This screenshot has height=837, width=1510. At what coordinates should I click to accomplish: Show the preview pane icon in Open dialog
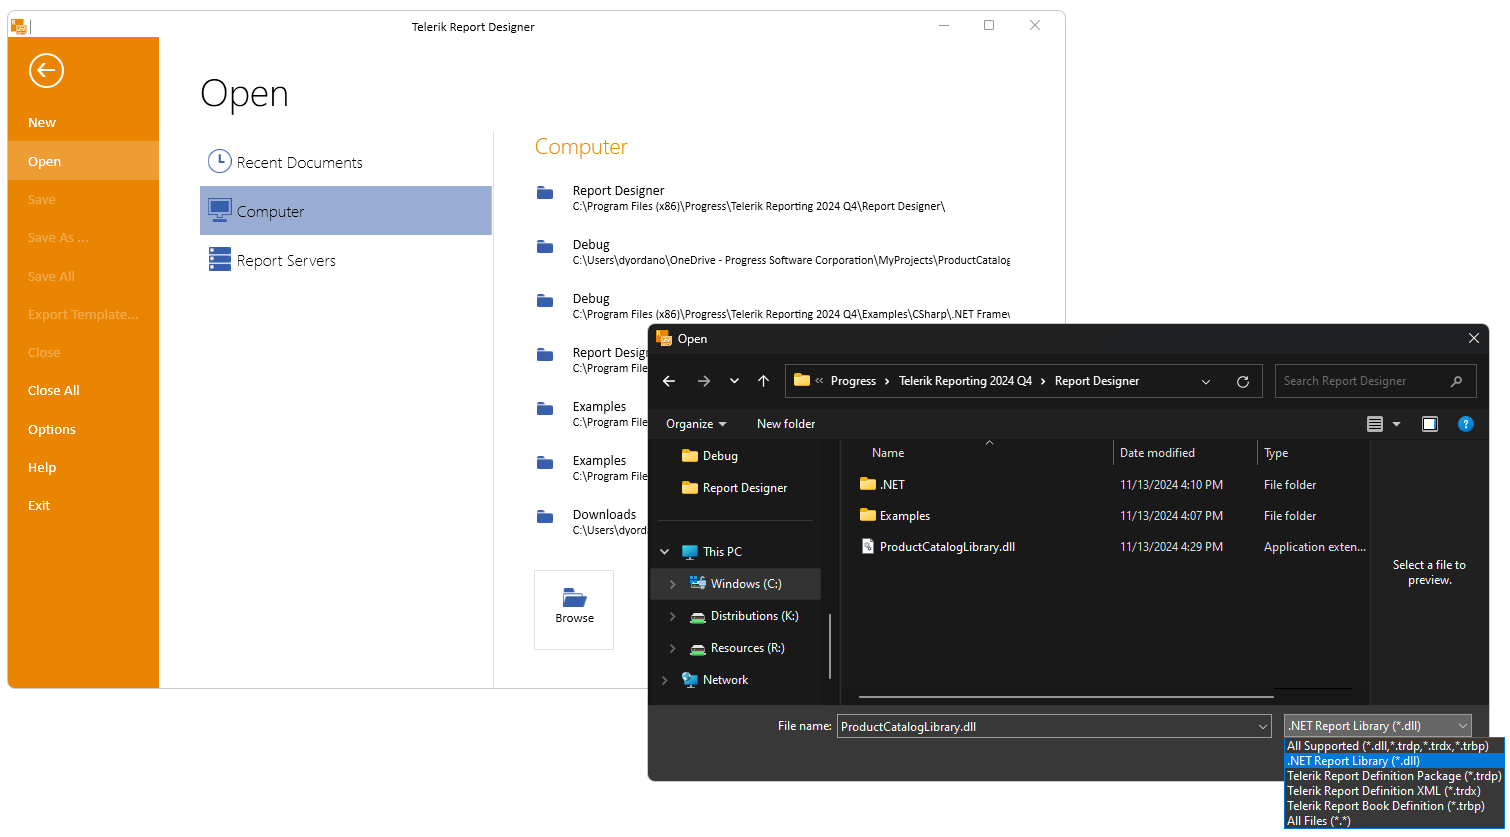[1429, 423]
